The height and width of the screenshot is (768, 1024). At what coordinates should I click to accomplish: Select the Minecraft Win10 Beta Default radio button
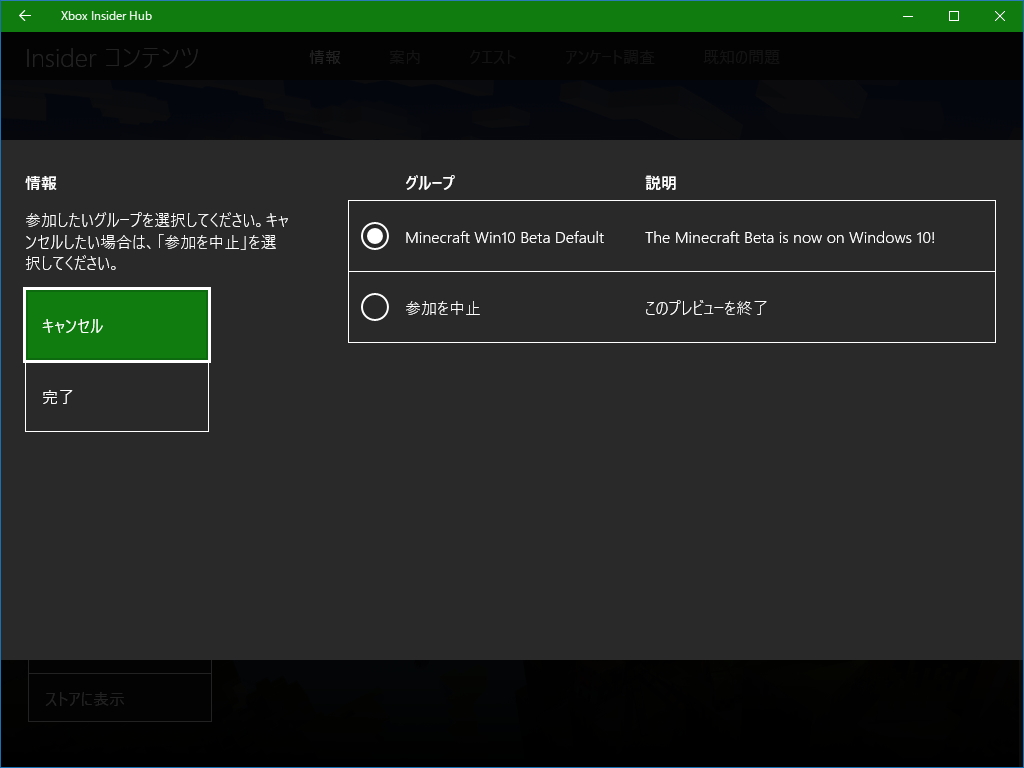(375, 236)
